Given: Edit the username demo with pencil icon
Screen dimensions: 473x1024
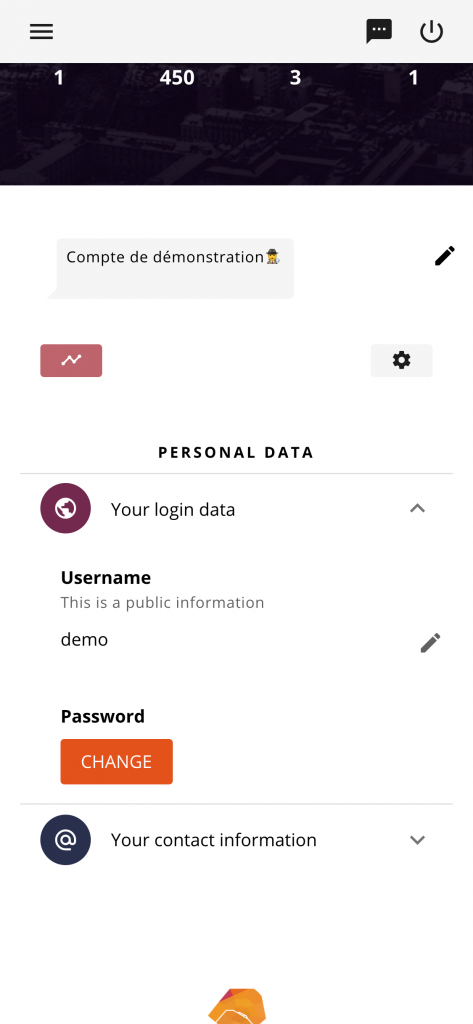Looking at the screenshot, I should [x=430, y=643].
